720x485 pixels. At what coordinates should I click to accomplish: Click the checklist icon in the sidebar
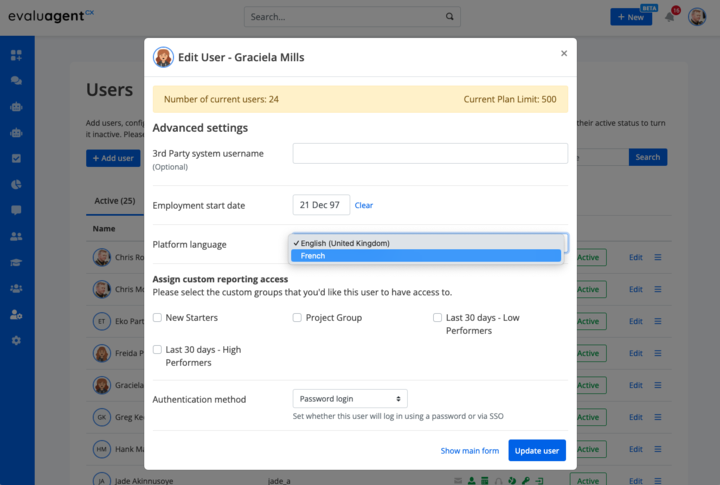16,158
